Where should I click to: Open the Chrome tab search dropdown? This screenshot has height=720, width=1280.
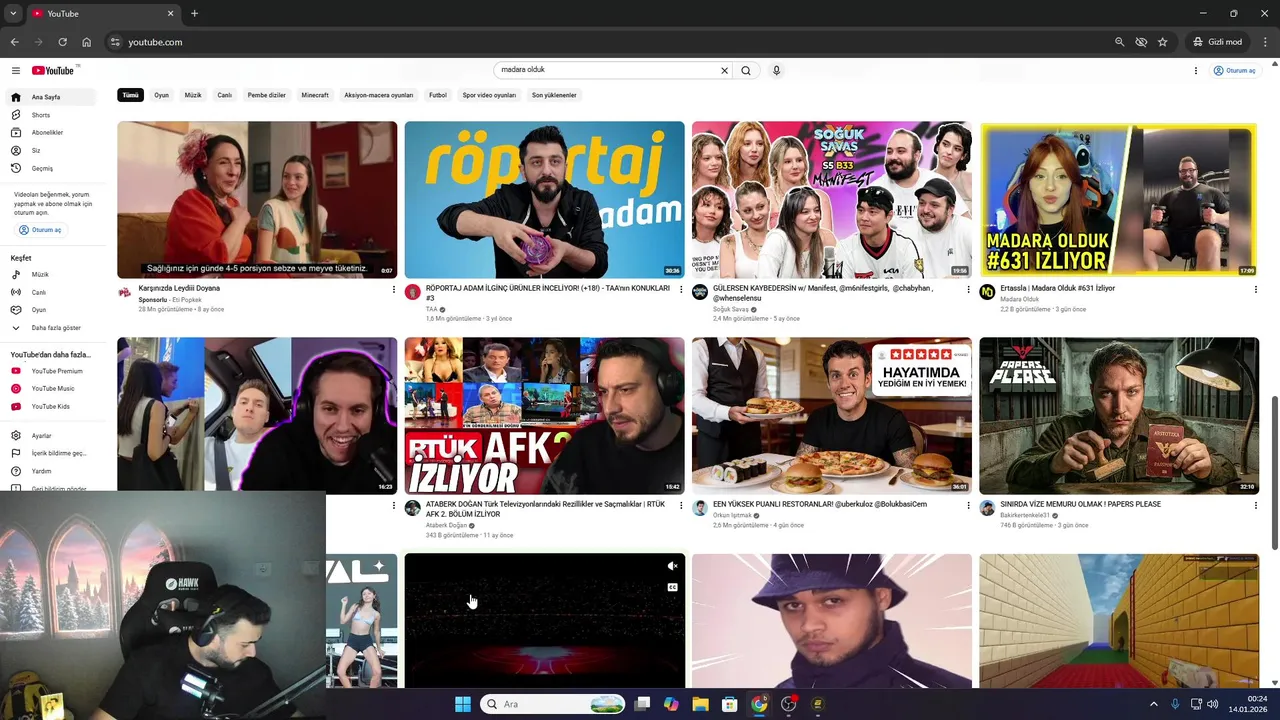(x=13, y=13)
